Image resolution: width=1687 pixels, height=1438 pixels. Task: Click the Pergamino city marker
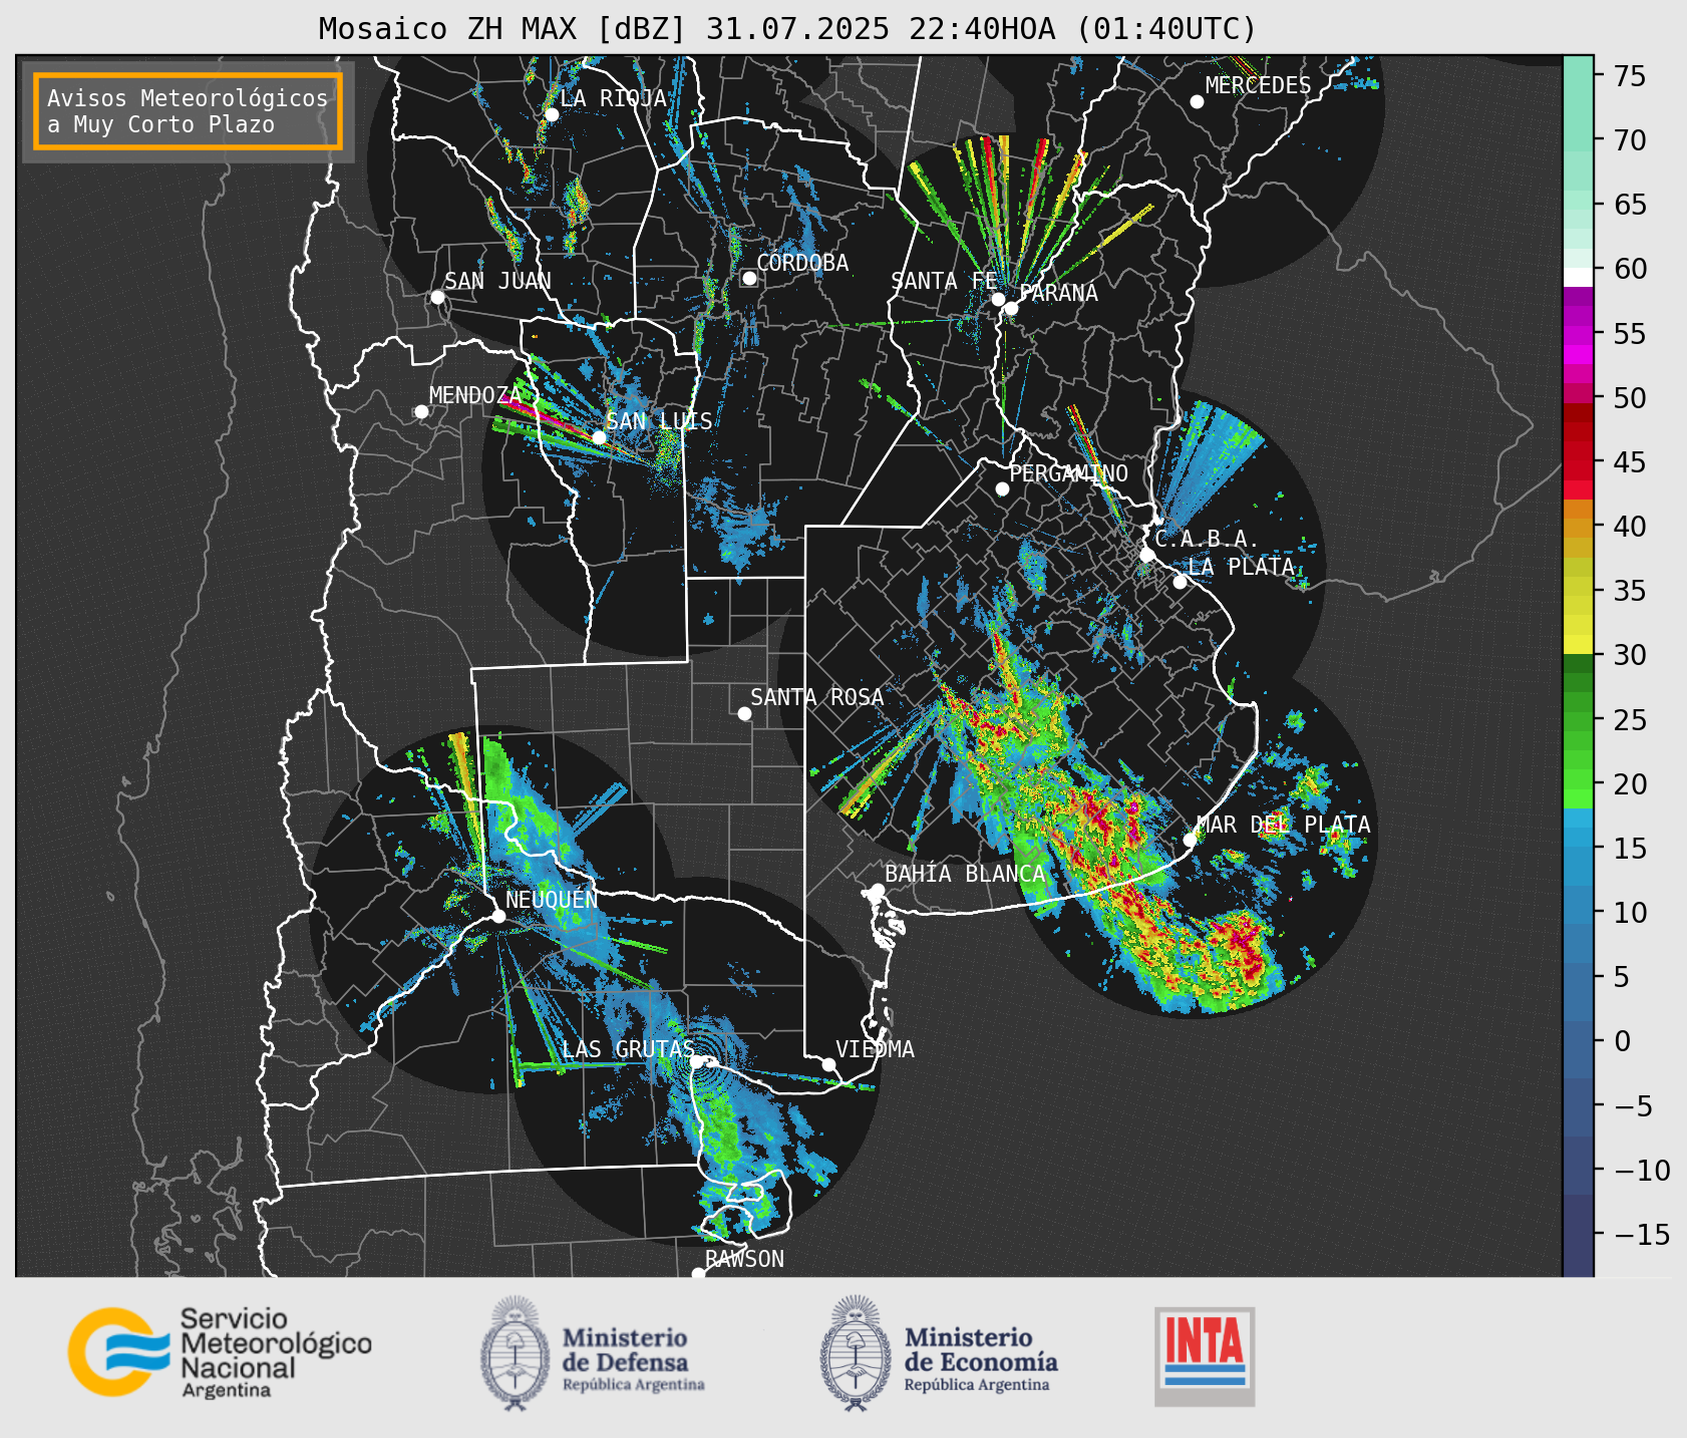point(1002,489)
